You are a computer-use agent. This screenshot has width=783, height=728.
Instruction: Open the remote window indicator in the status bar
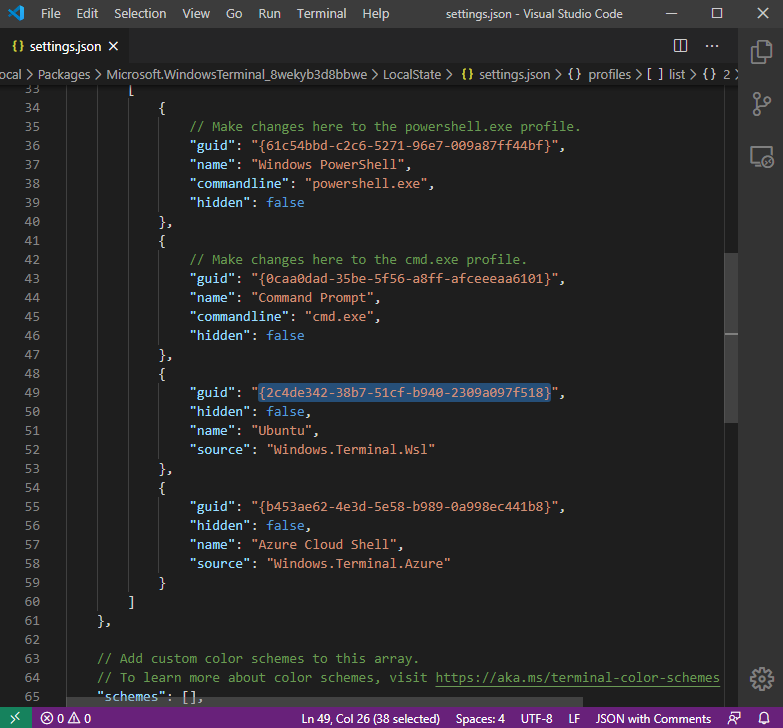[16, 718]
